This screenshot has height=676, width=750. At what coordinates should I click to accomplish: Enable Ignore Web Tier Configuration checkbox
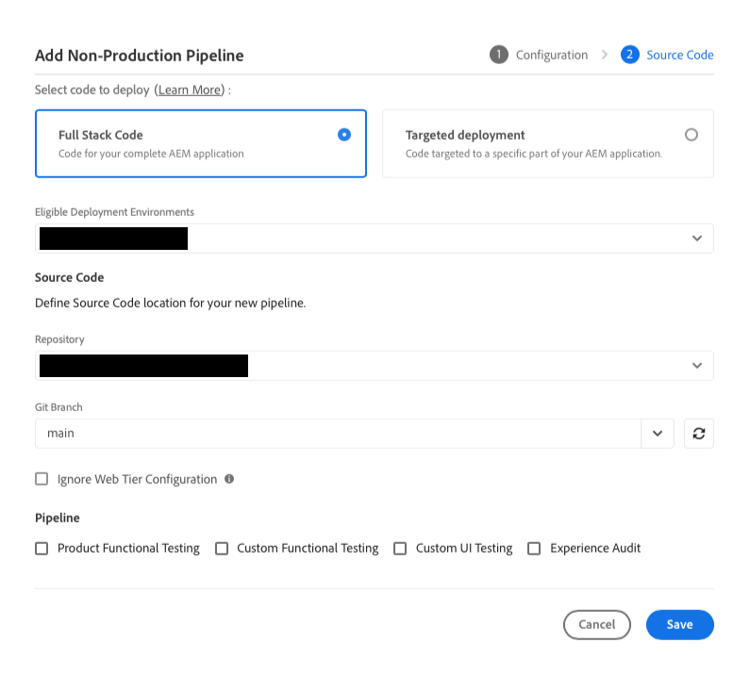pyautogui.click(x=42, y=479)
